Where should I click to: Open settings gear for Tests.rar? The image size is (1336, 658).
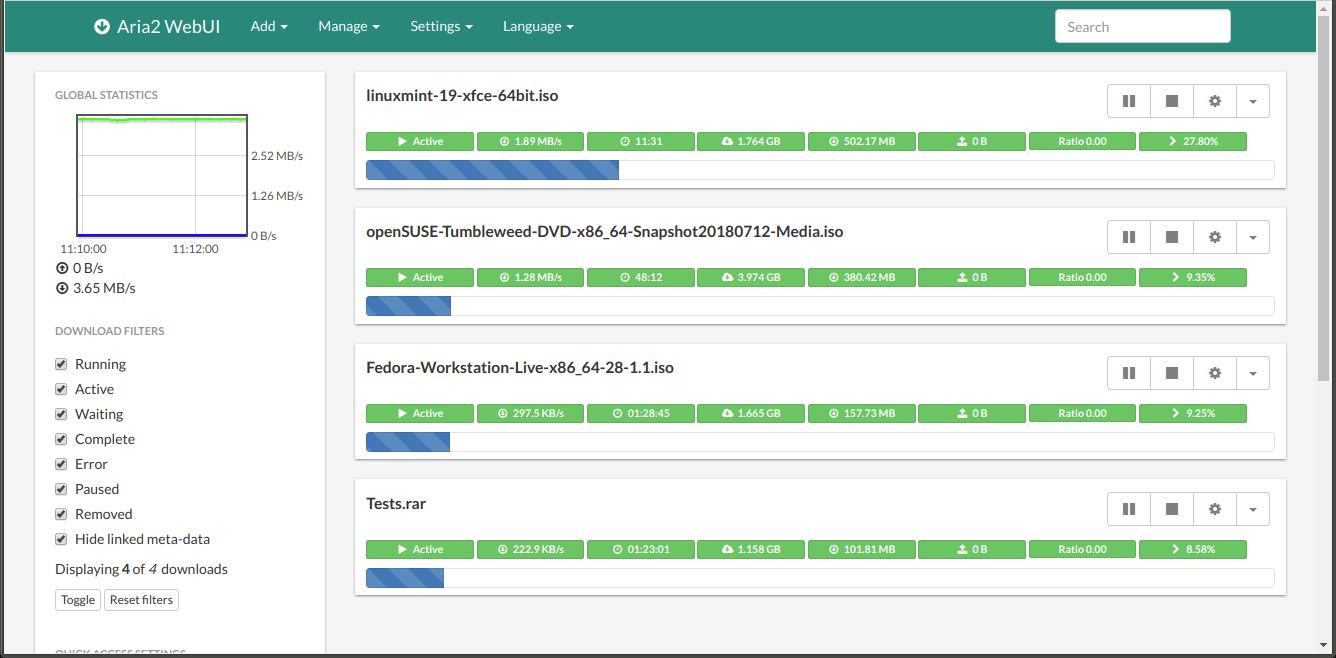tap(1215, 509)
